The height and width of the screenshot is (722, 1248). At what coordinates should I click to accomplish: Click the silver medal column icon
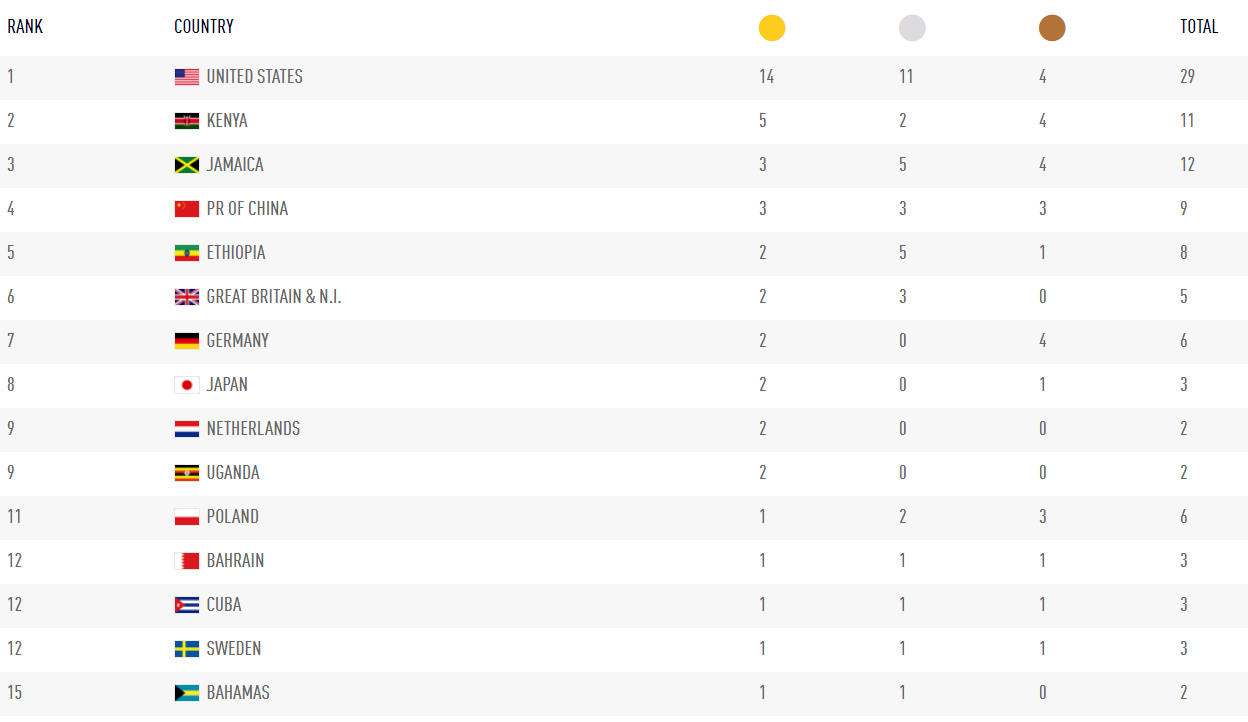tap(912, 28)
